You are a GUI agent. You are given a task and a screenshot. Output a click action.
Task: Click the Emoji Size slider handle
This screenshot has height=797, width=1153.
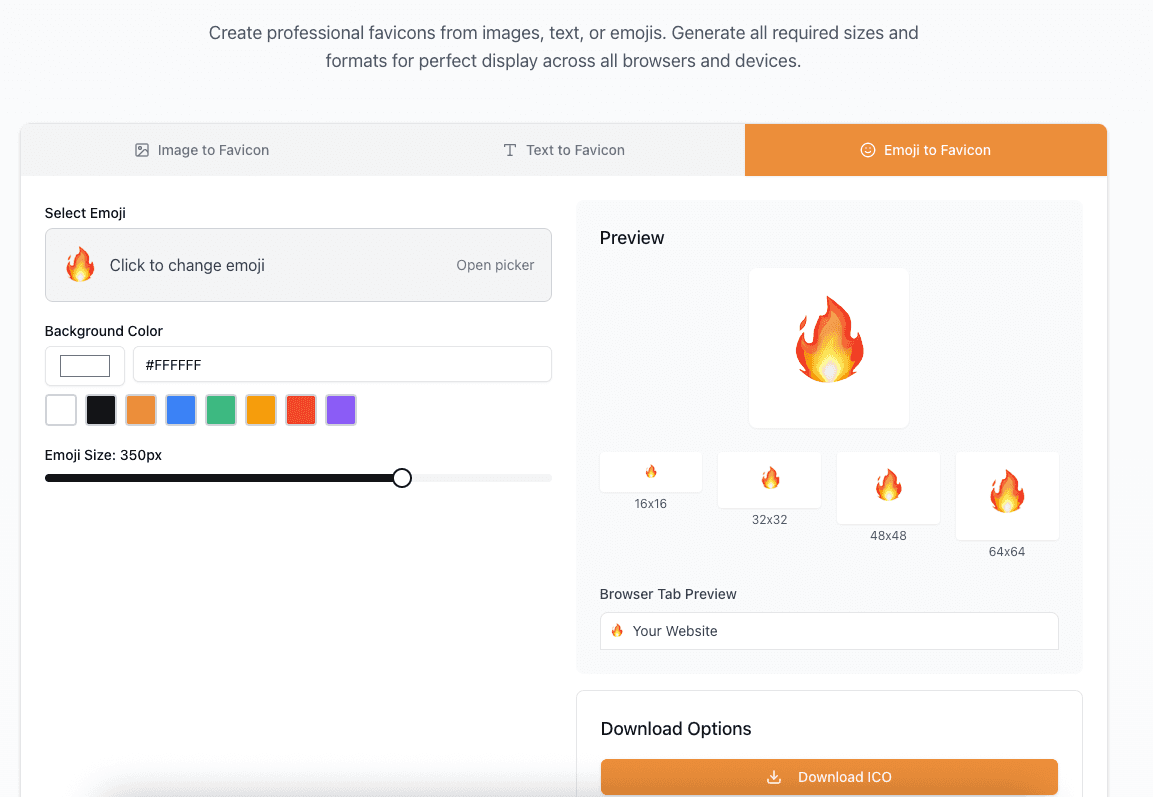(x=401, y=478)
